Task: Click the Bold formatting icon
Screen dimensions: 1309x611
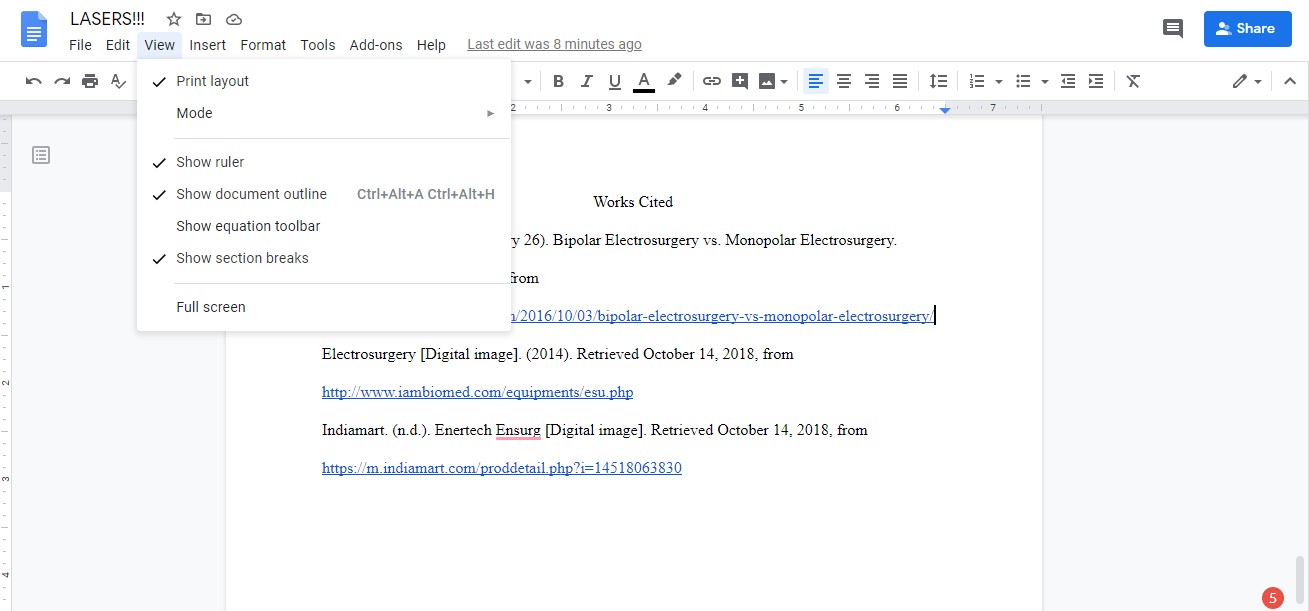Action: click(559, 81)
